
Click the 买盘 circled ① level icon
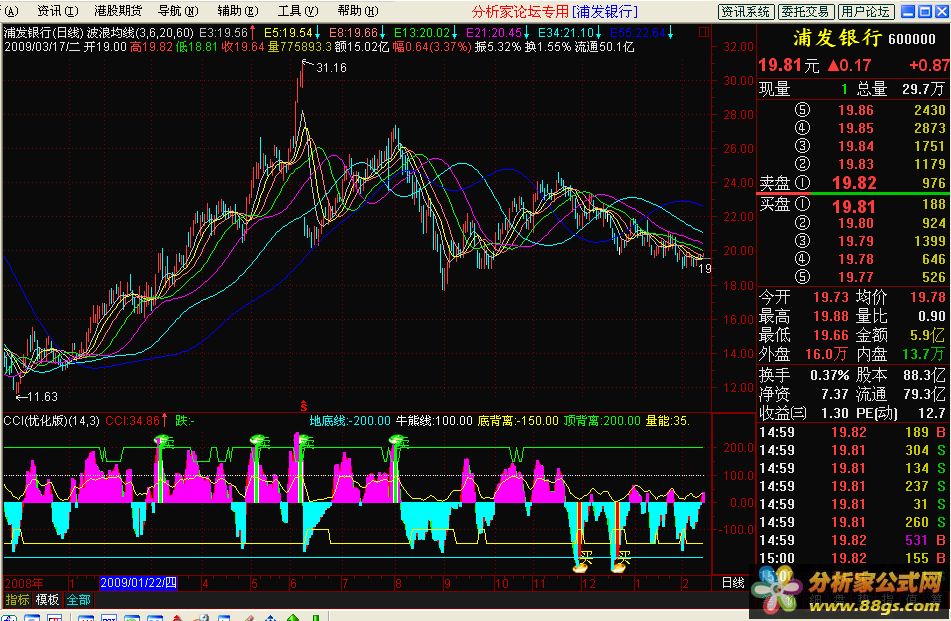(x=802, y=204)
